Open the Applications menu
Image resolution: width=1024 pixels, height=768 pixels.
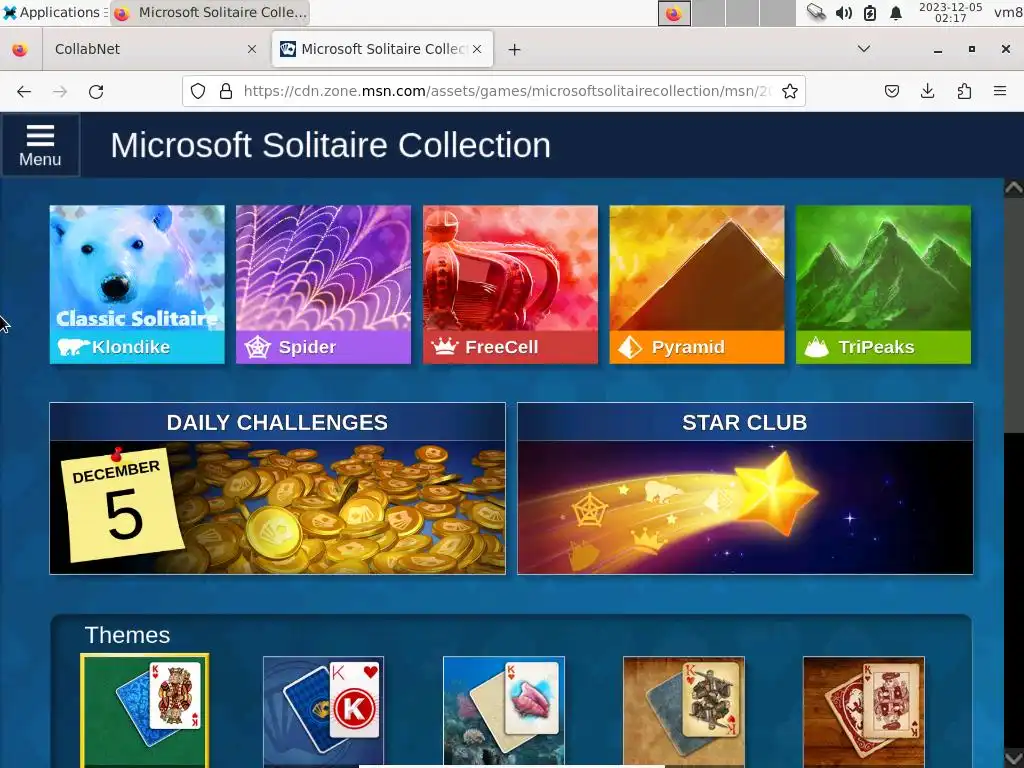pyautogui.click(x=54, y=12)
